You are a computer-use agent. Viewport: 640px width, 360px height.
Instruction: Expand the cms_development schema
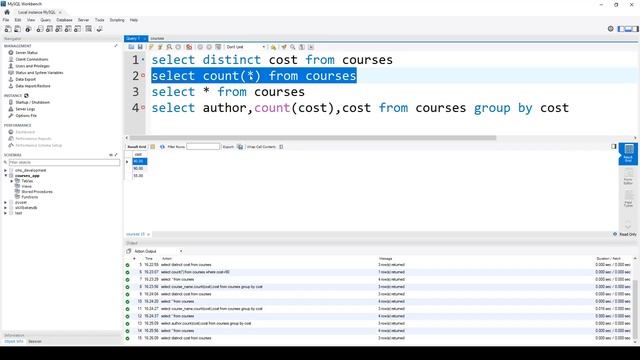tap(6, 170)
